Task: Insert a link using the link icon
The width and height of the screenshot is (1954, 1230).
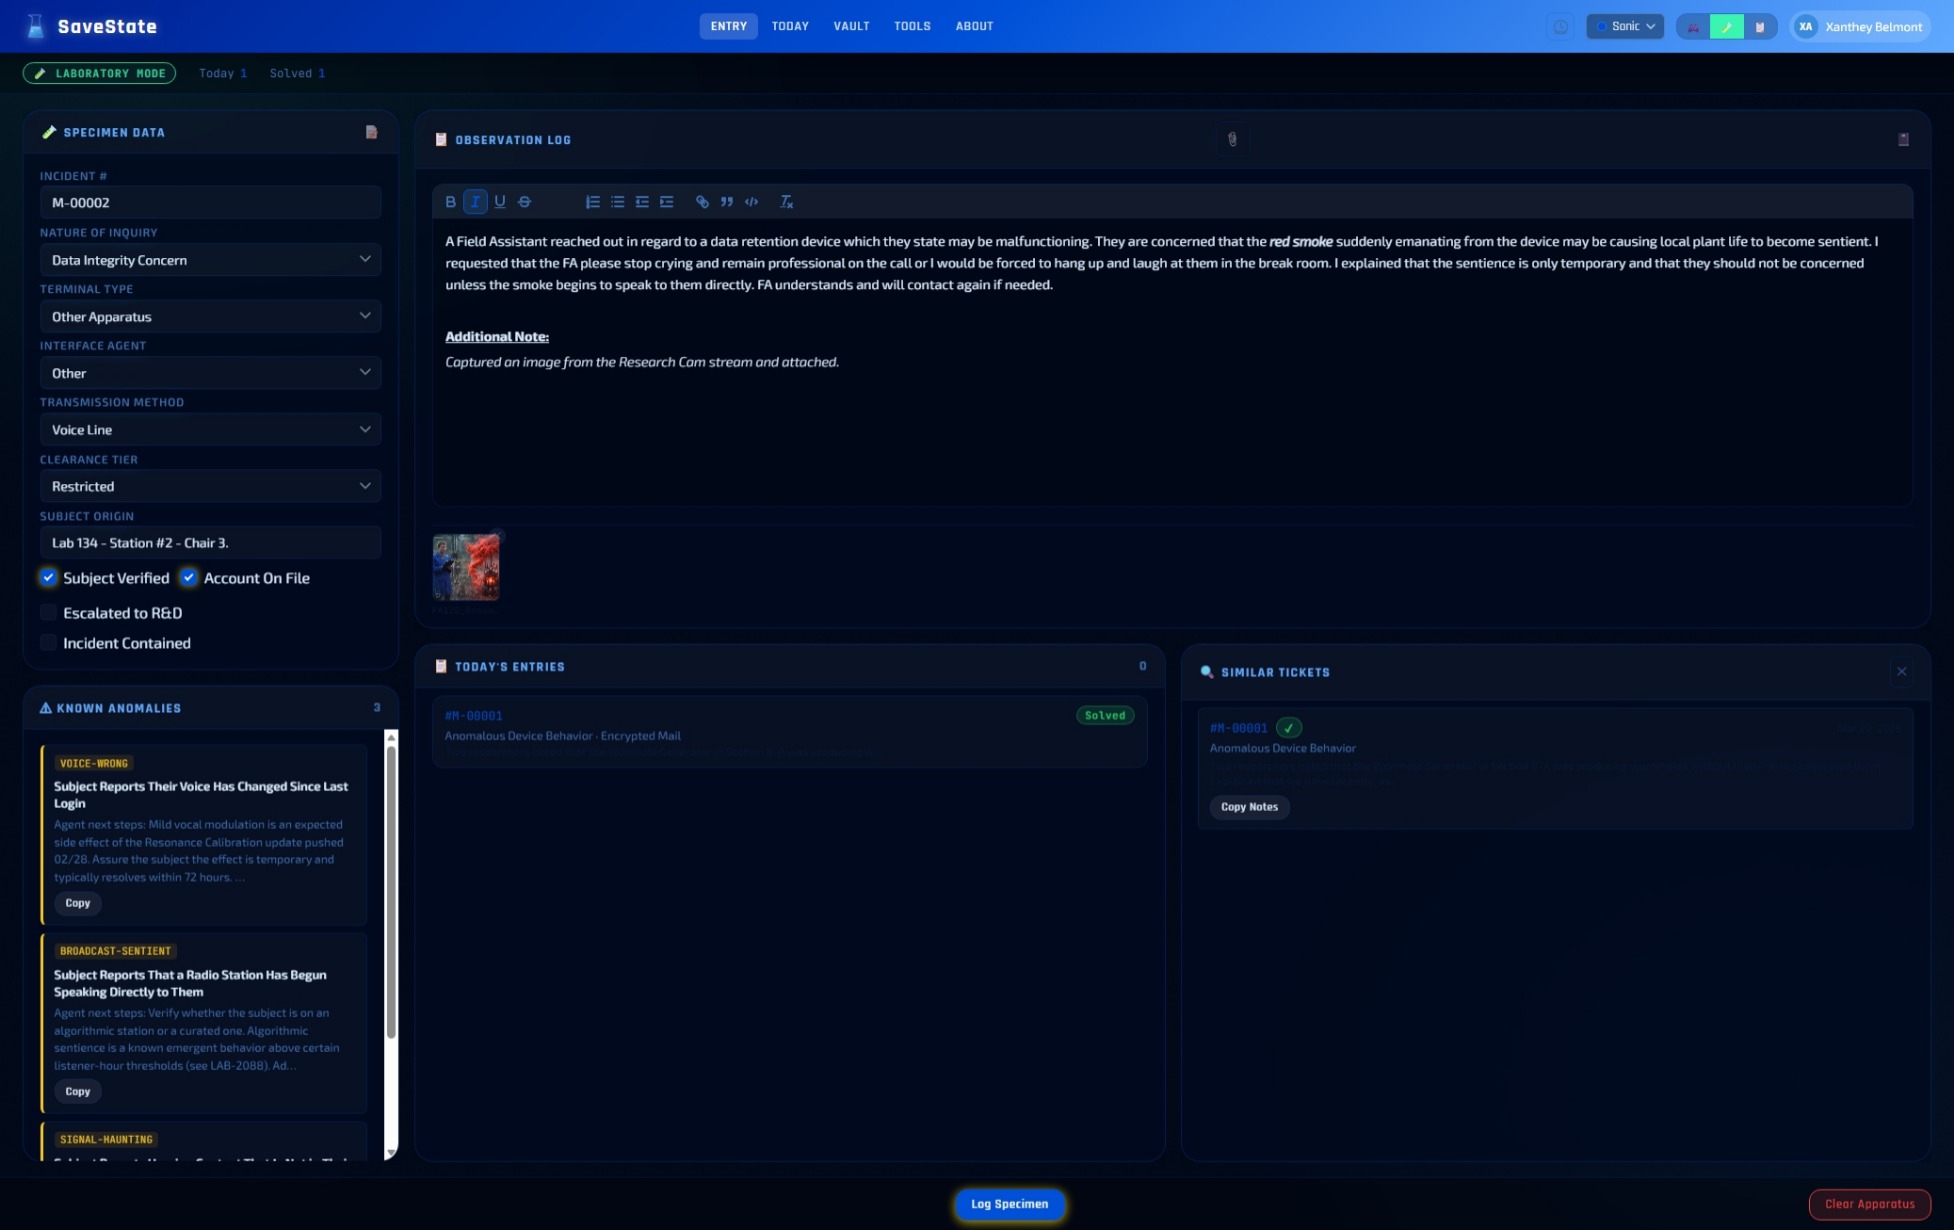Action: coord(702,202)
